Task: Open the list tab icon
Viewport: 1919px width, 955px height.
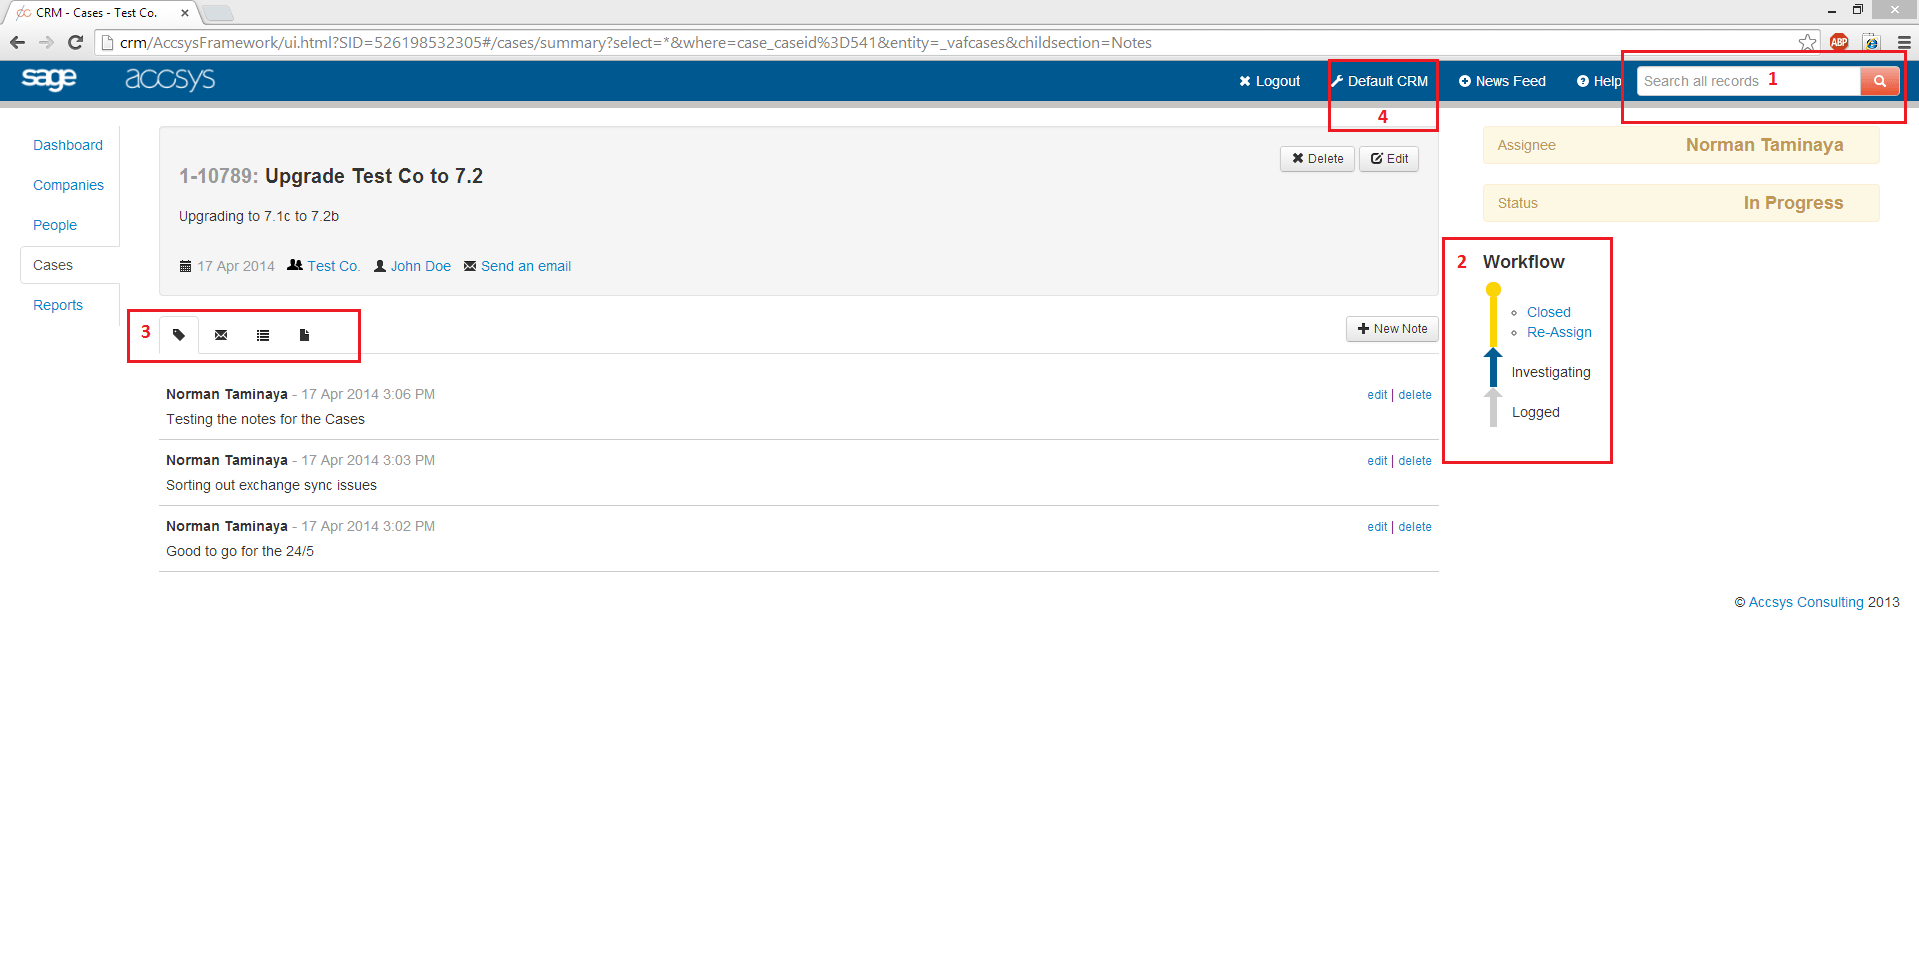Action: [x=263, y=335]
